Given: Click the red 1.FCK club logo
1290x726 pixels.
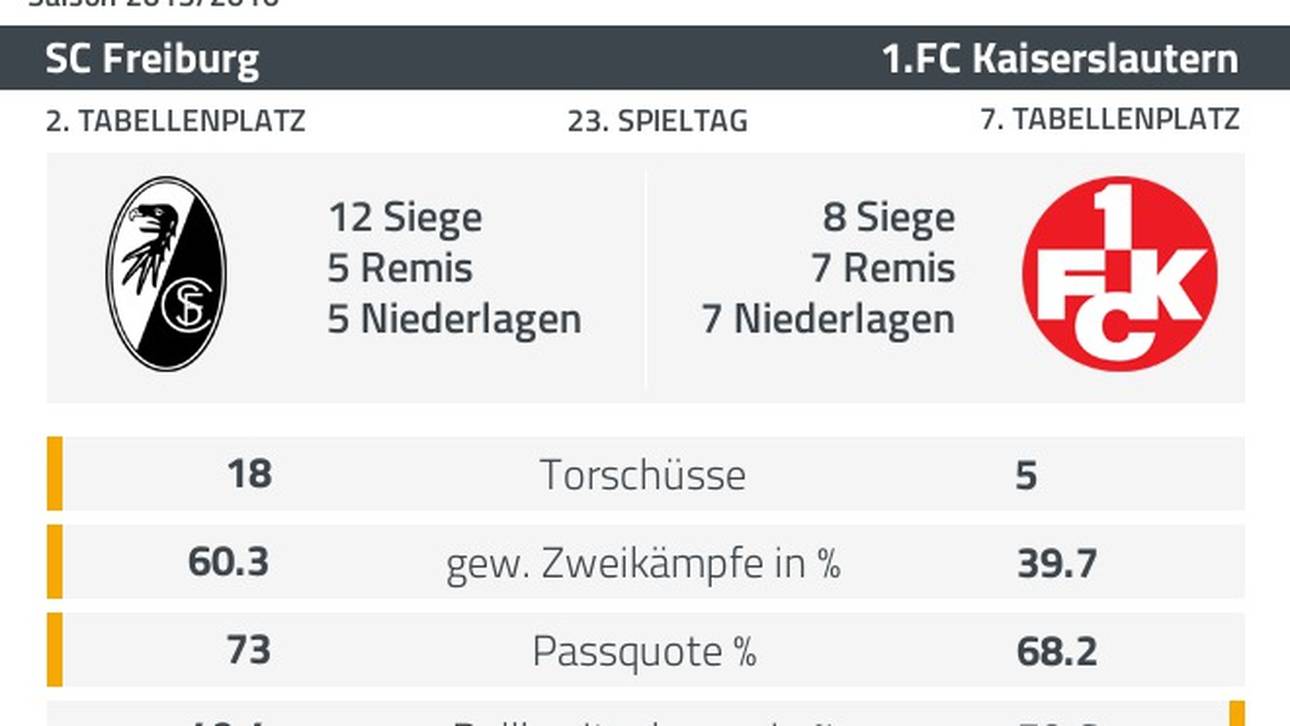Looking at the screenshot, I should [x=1119, y=274].
